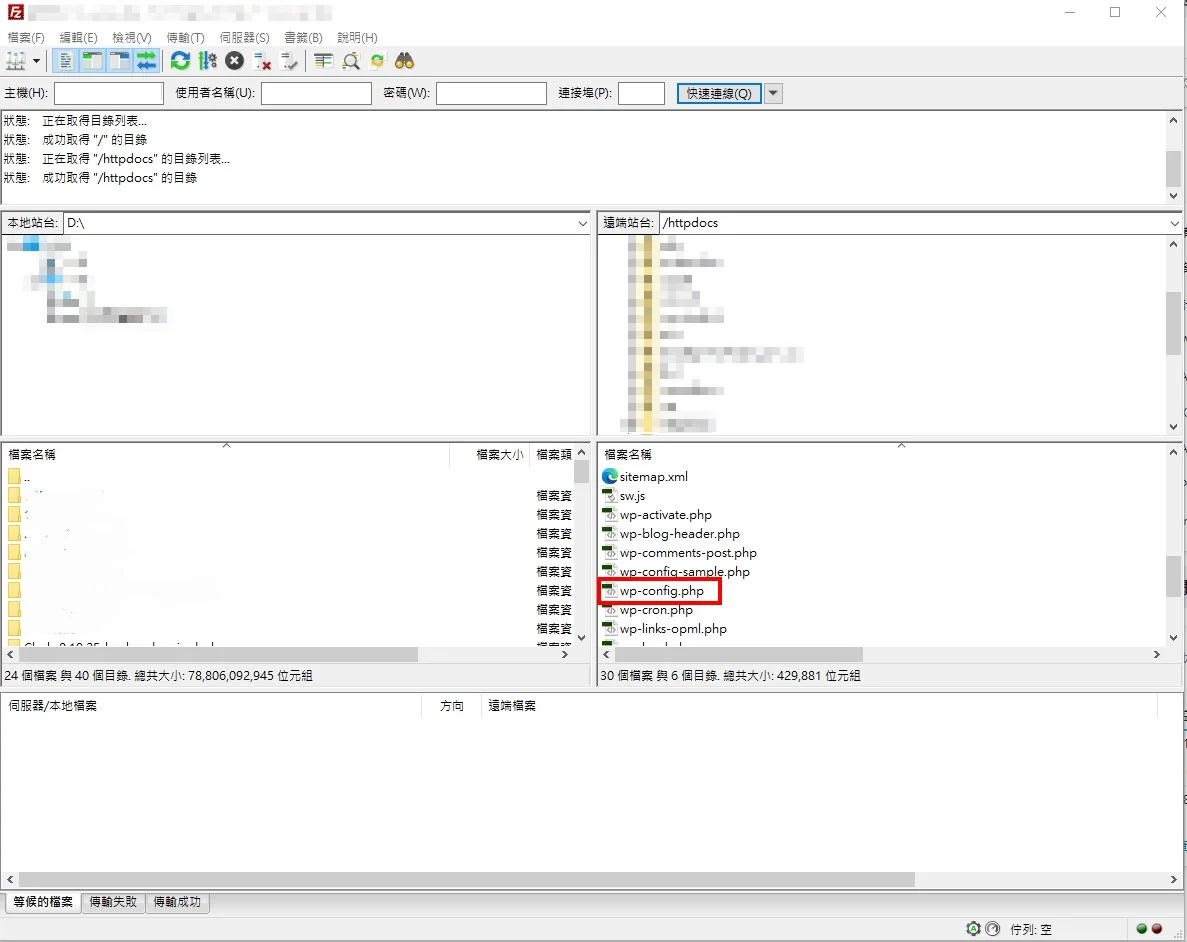Open the 書籤(B) menu

[303, 37]
